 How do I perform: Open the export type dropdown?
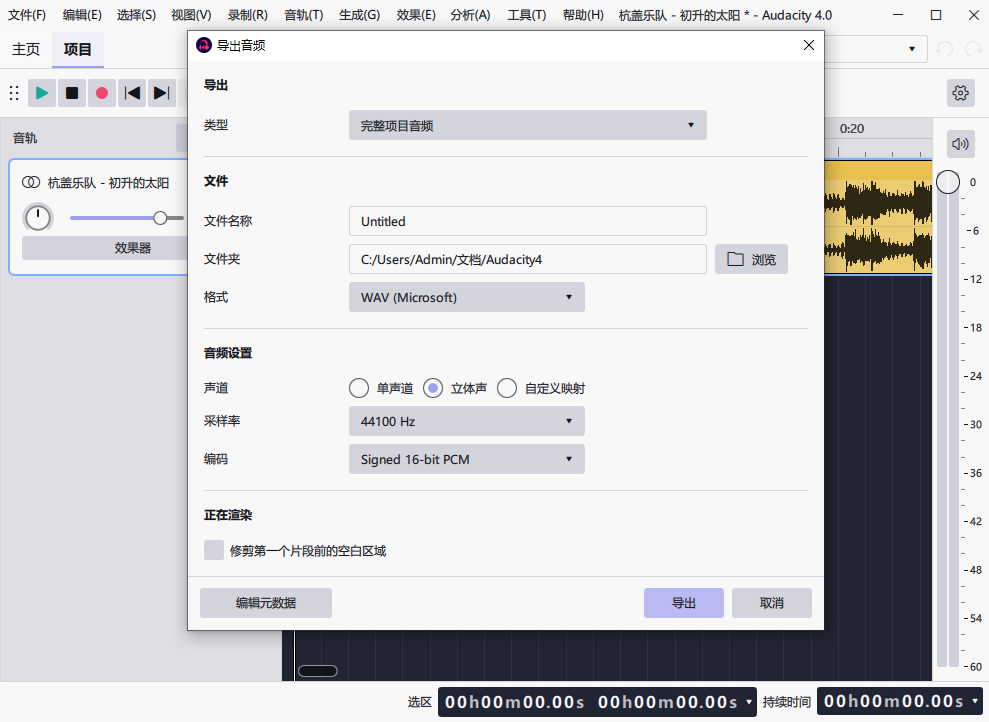tap(527, 125)
